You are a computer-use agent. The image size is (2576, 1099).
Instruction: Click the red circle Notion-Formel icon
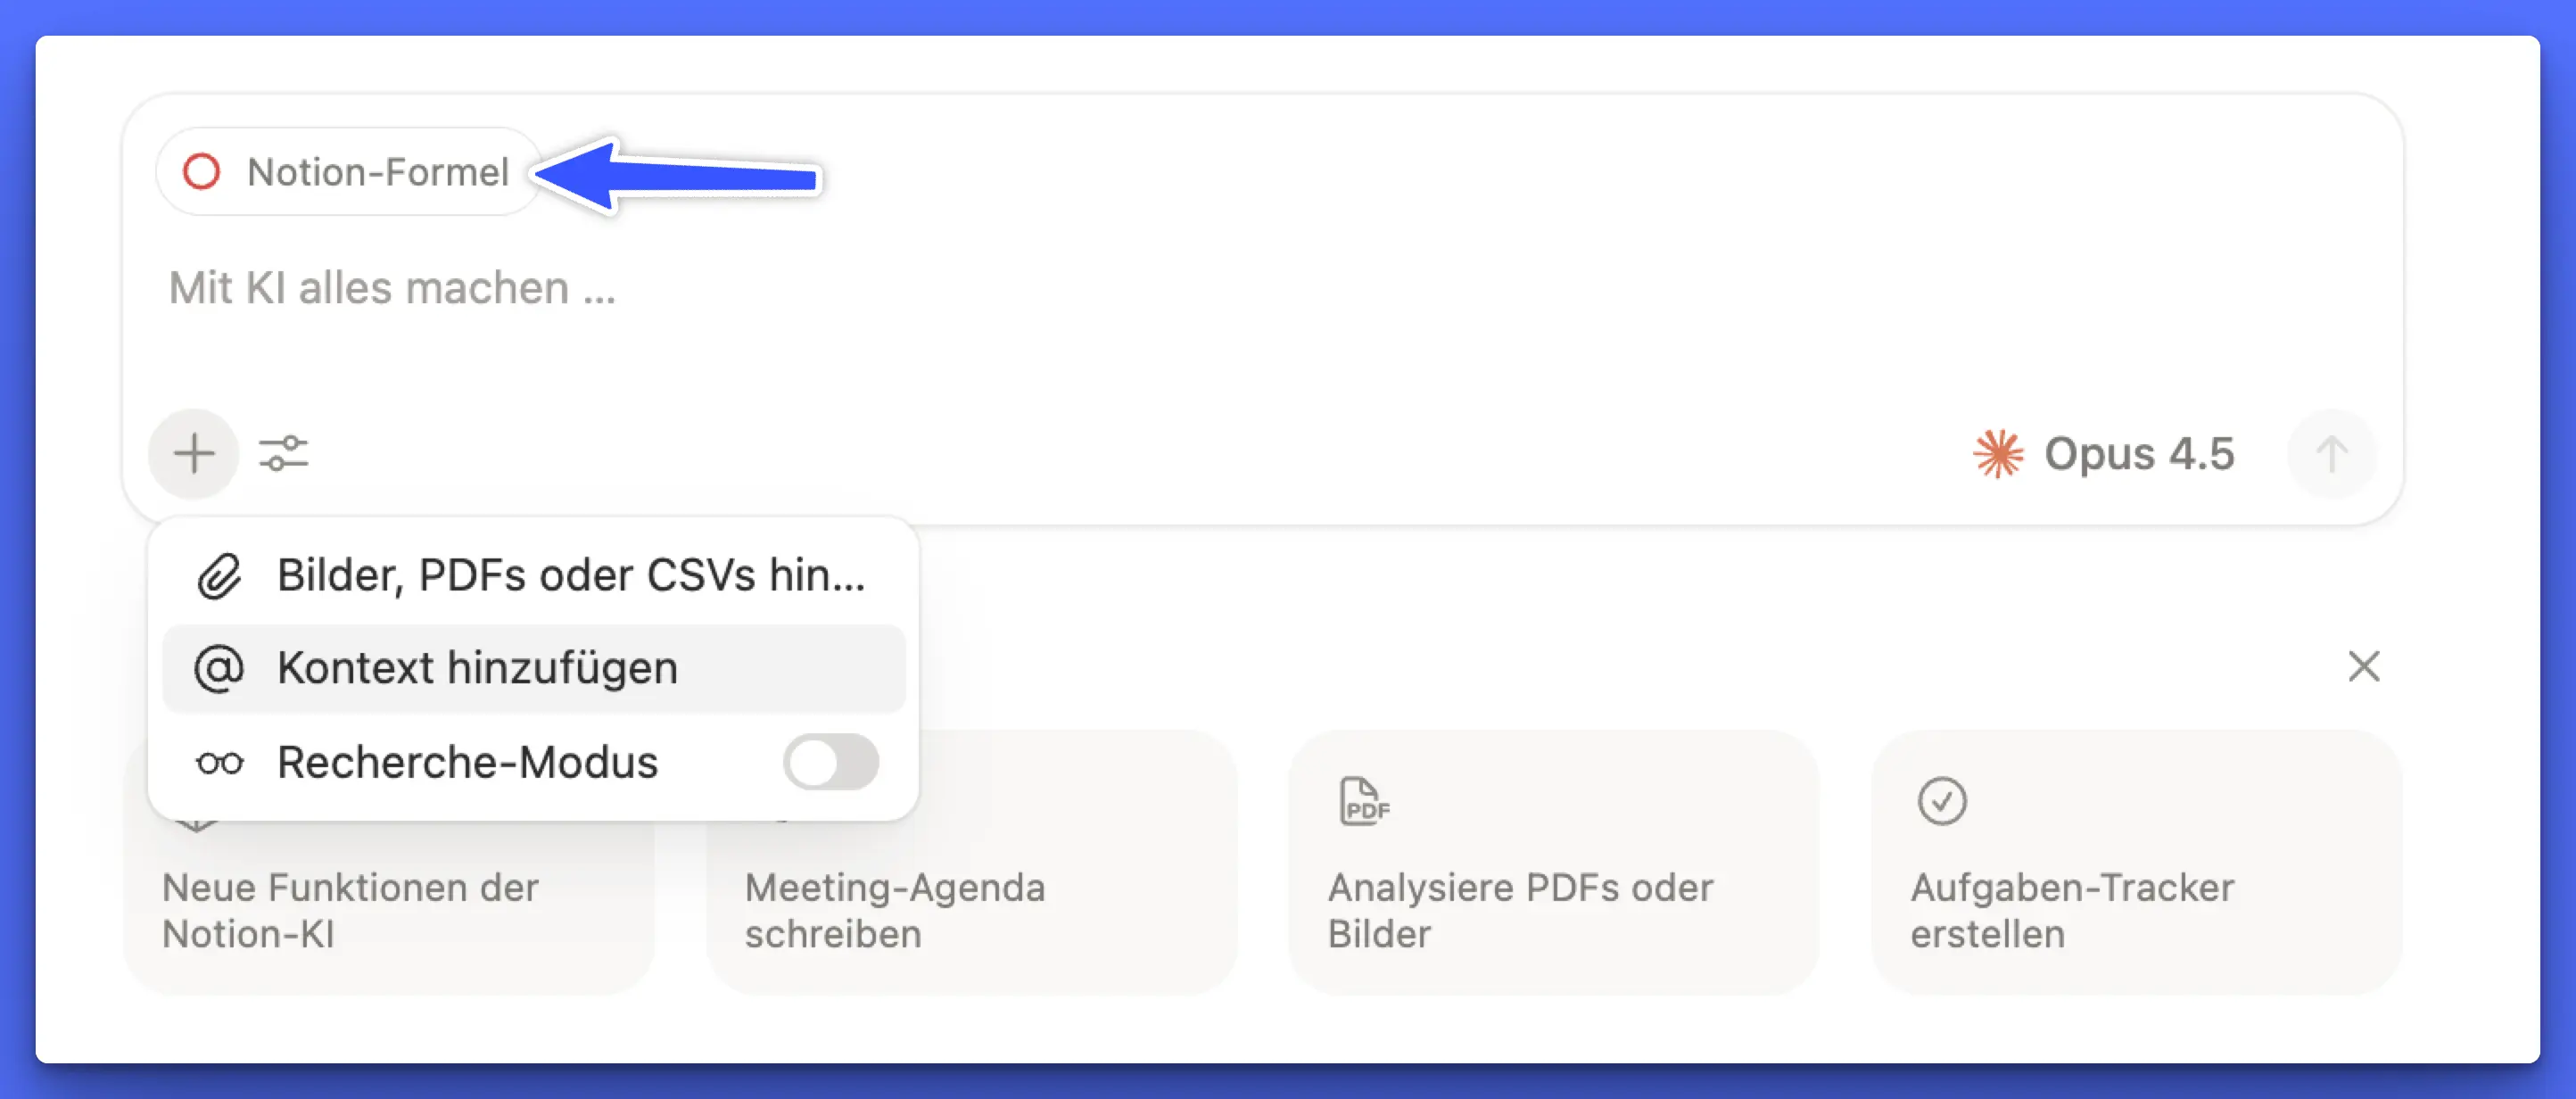(202, 172)
